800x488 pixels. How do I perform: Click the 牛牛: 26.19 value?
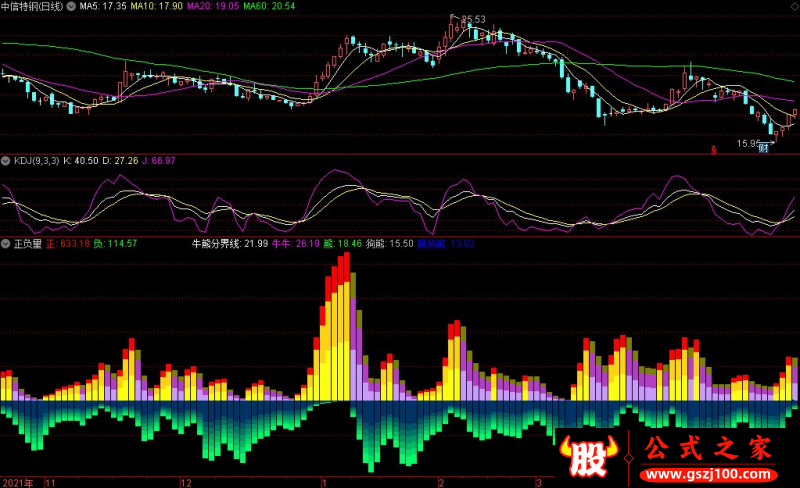pyautogui.click(x=296, y=244)
